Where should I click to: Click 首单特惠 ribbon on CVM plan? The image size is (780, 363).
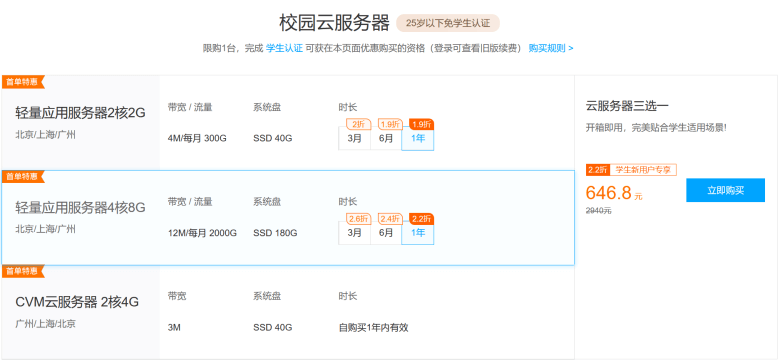[23, 271]
